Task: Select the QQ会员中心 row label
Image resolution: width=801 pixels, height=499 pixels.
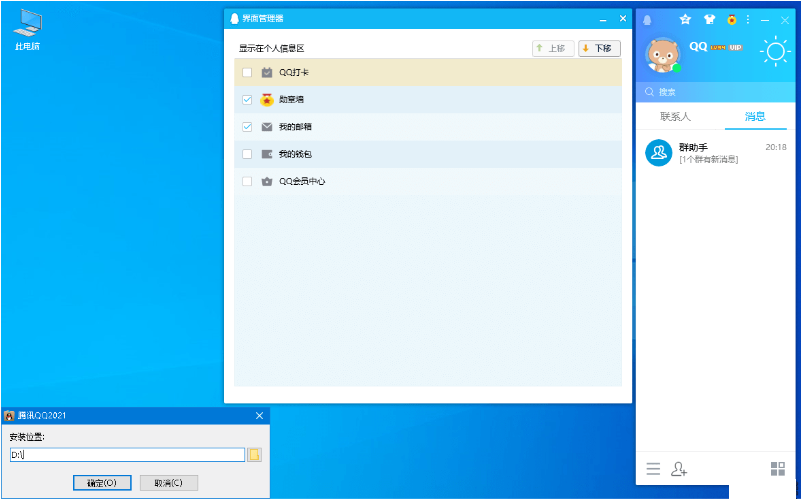Action: (302, 181)
